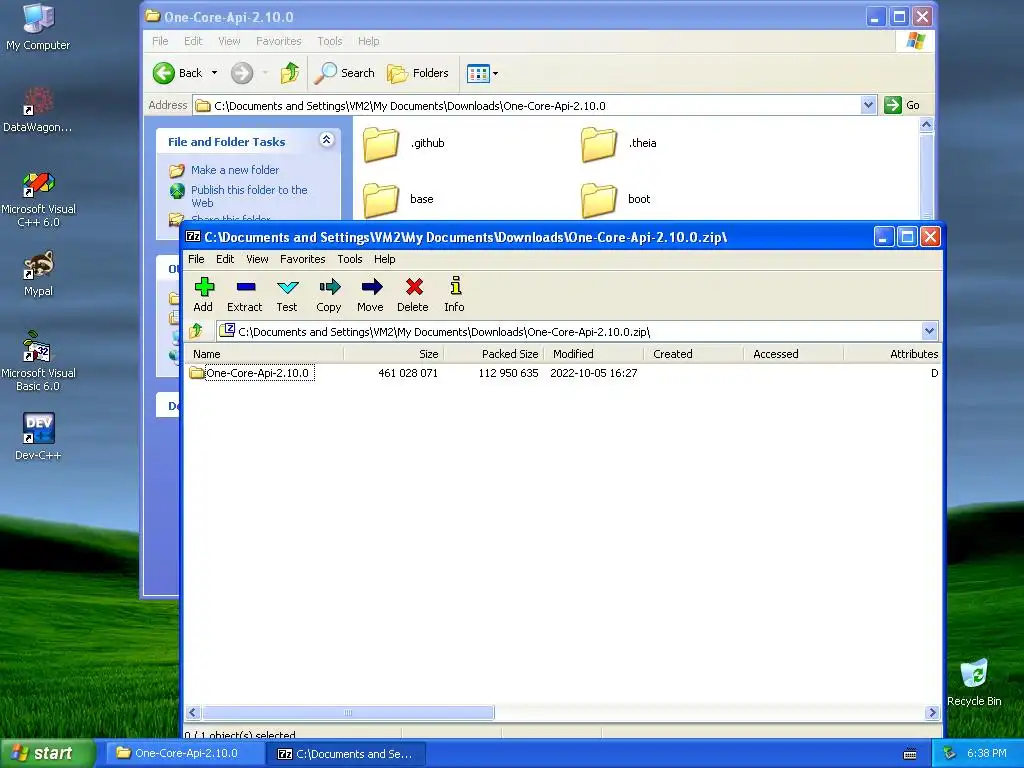Open the Views dropdown arrow in Explorer
Screen dimensions: 1024x768
pyautogui.click(x=496, y=74)
